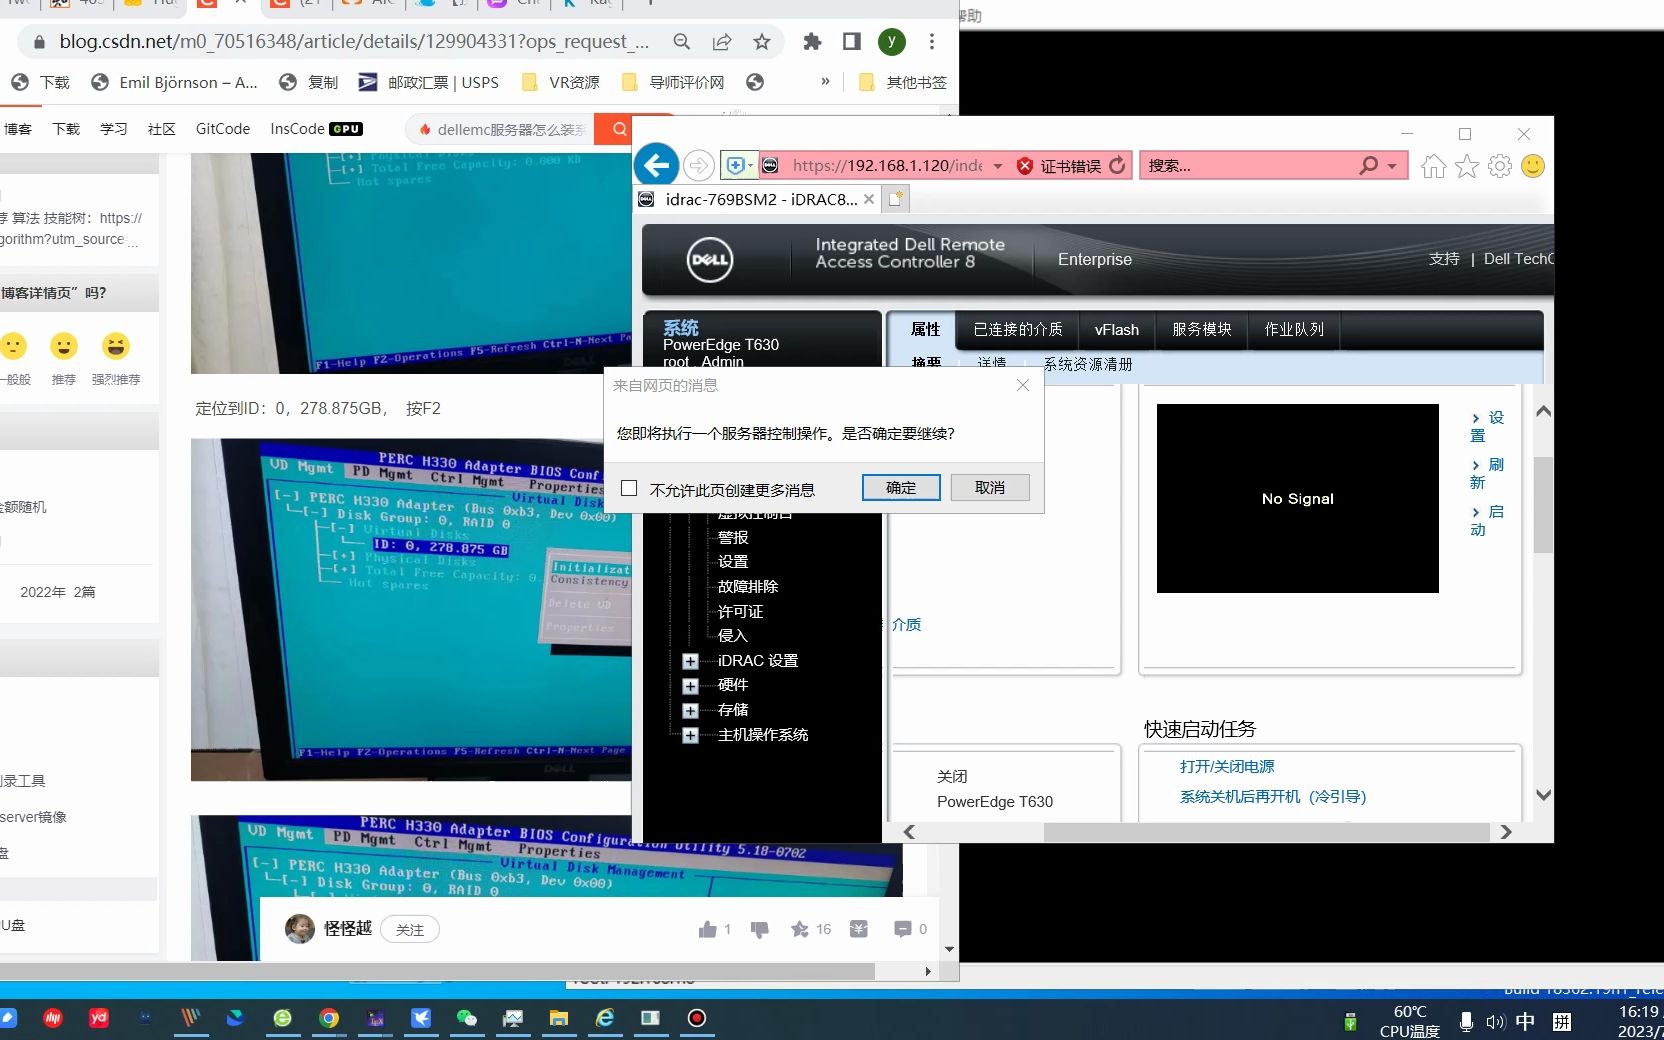The height and width of the screenshot is (1040, 1664).
Task: Favorite the article via star icon 16
Action: 800,929
